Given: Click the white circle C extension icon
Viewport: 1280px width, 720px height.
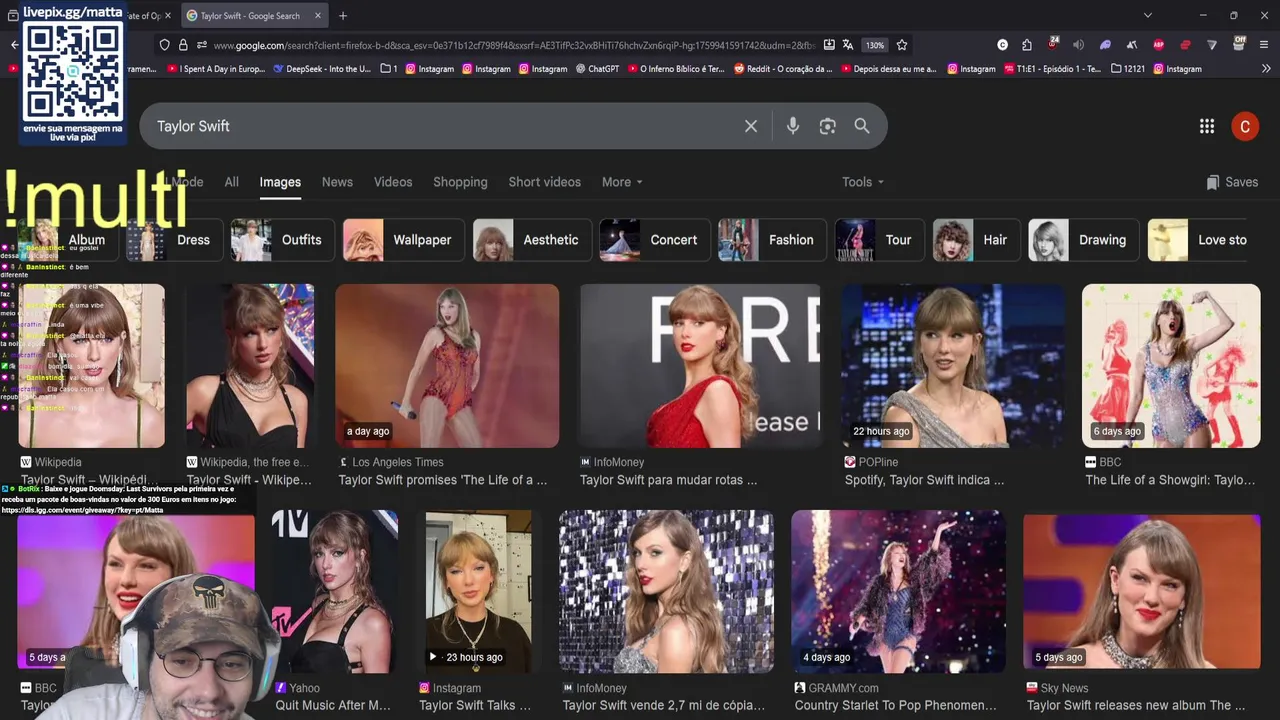Looking at the screenshot, I should pyautogui.click(x=1003, y=45).
